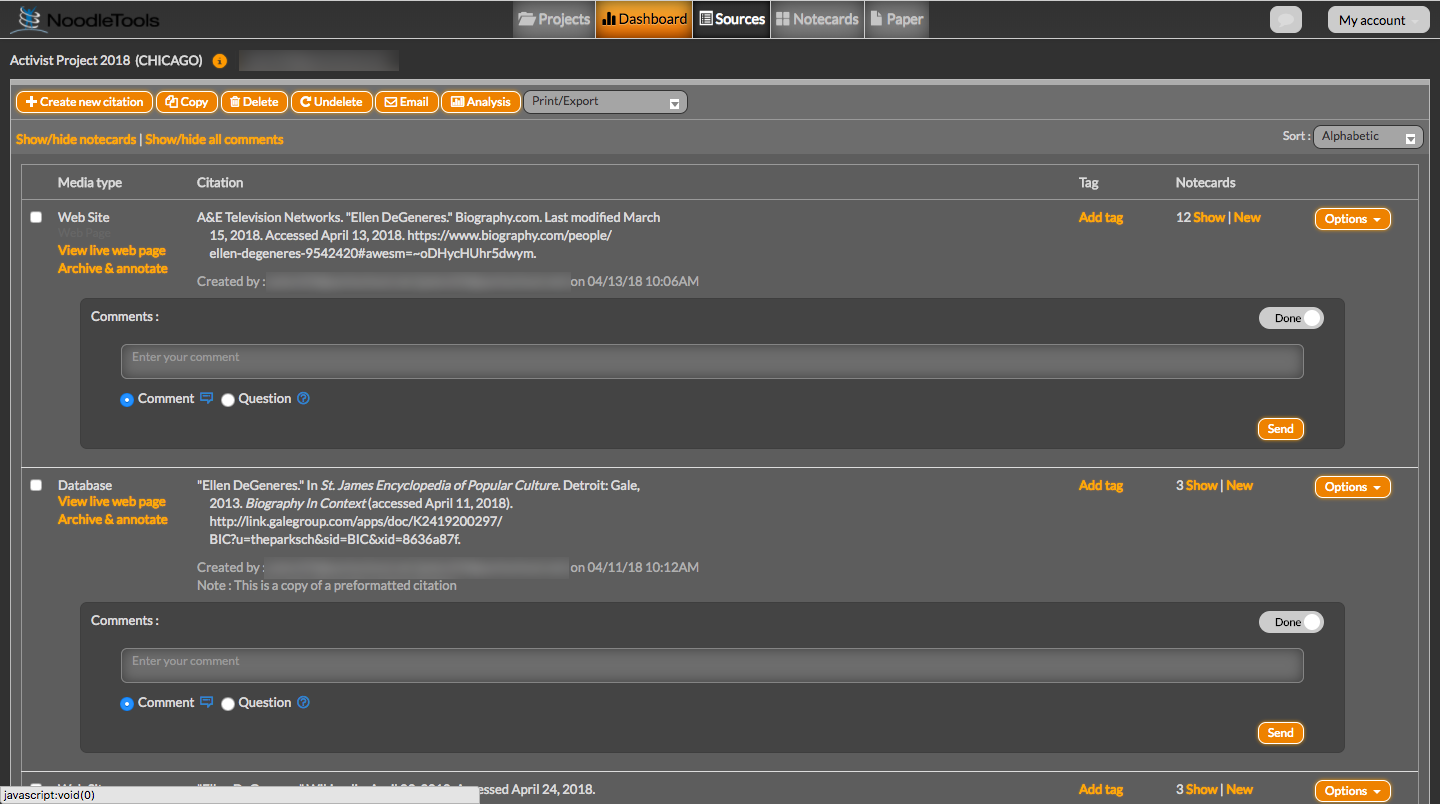Open the Paper tab
This screenshot has width=1440, height=804.
[x=897, y=19]
